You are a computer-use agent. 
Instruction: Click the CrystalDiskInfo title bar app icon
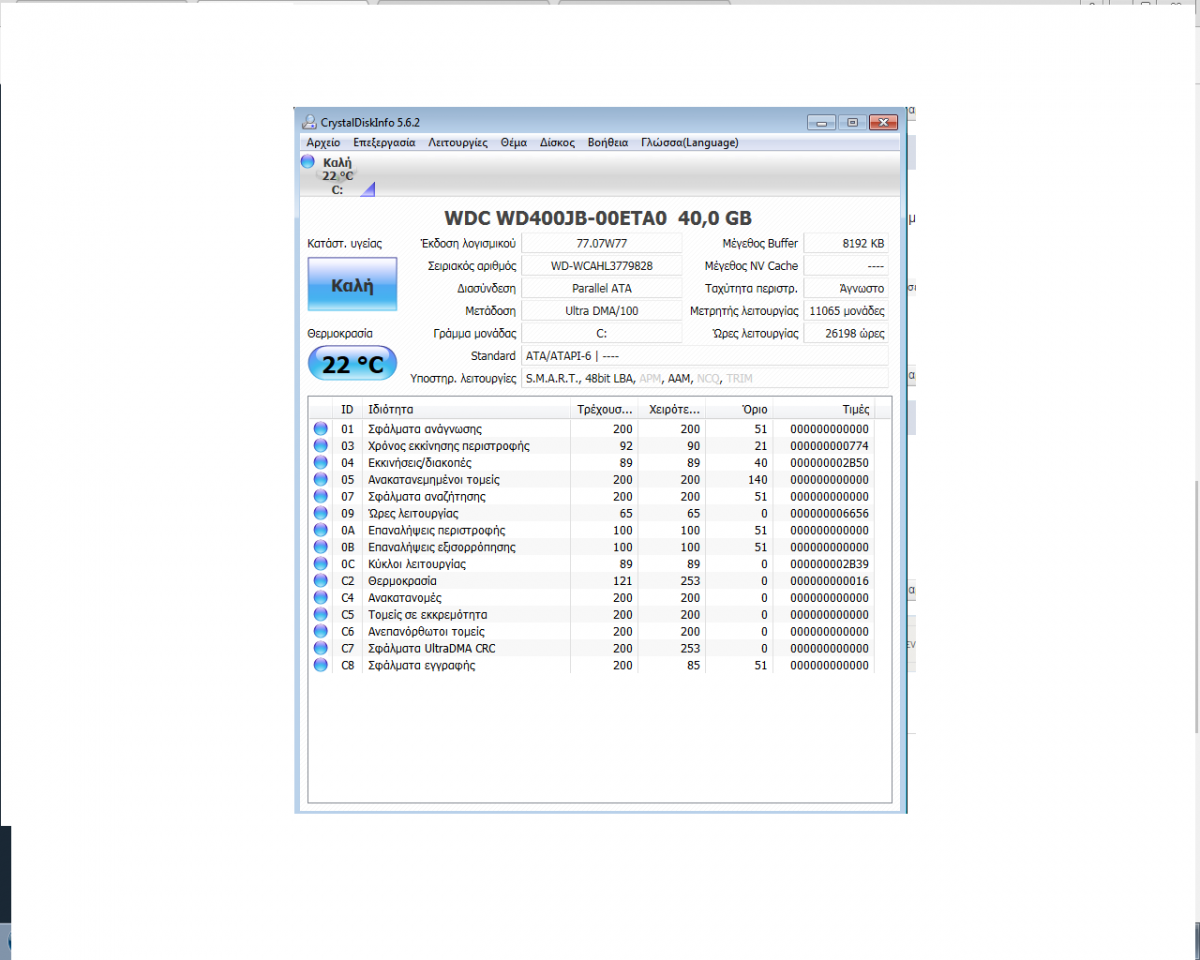click(310, 122)
